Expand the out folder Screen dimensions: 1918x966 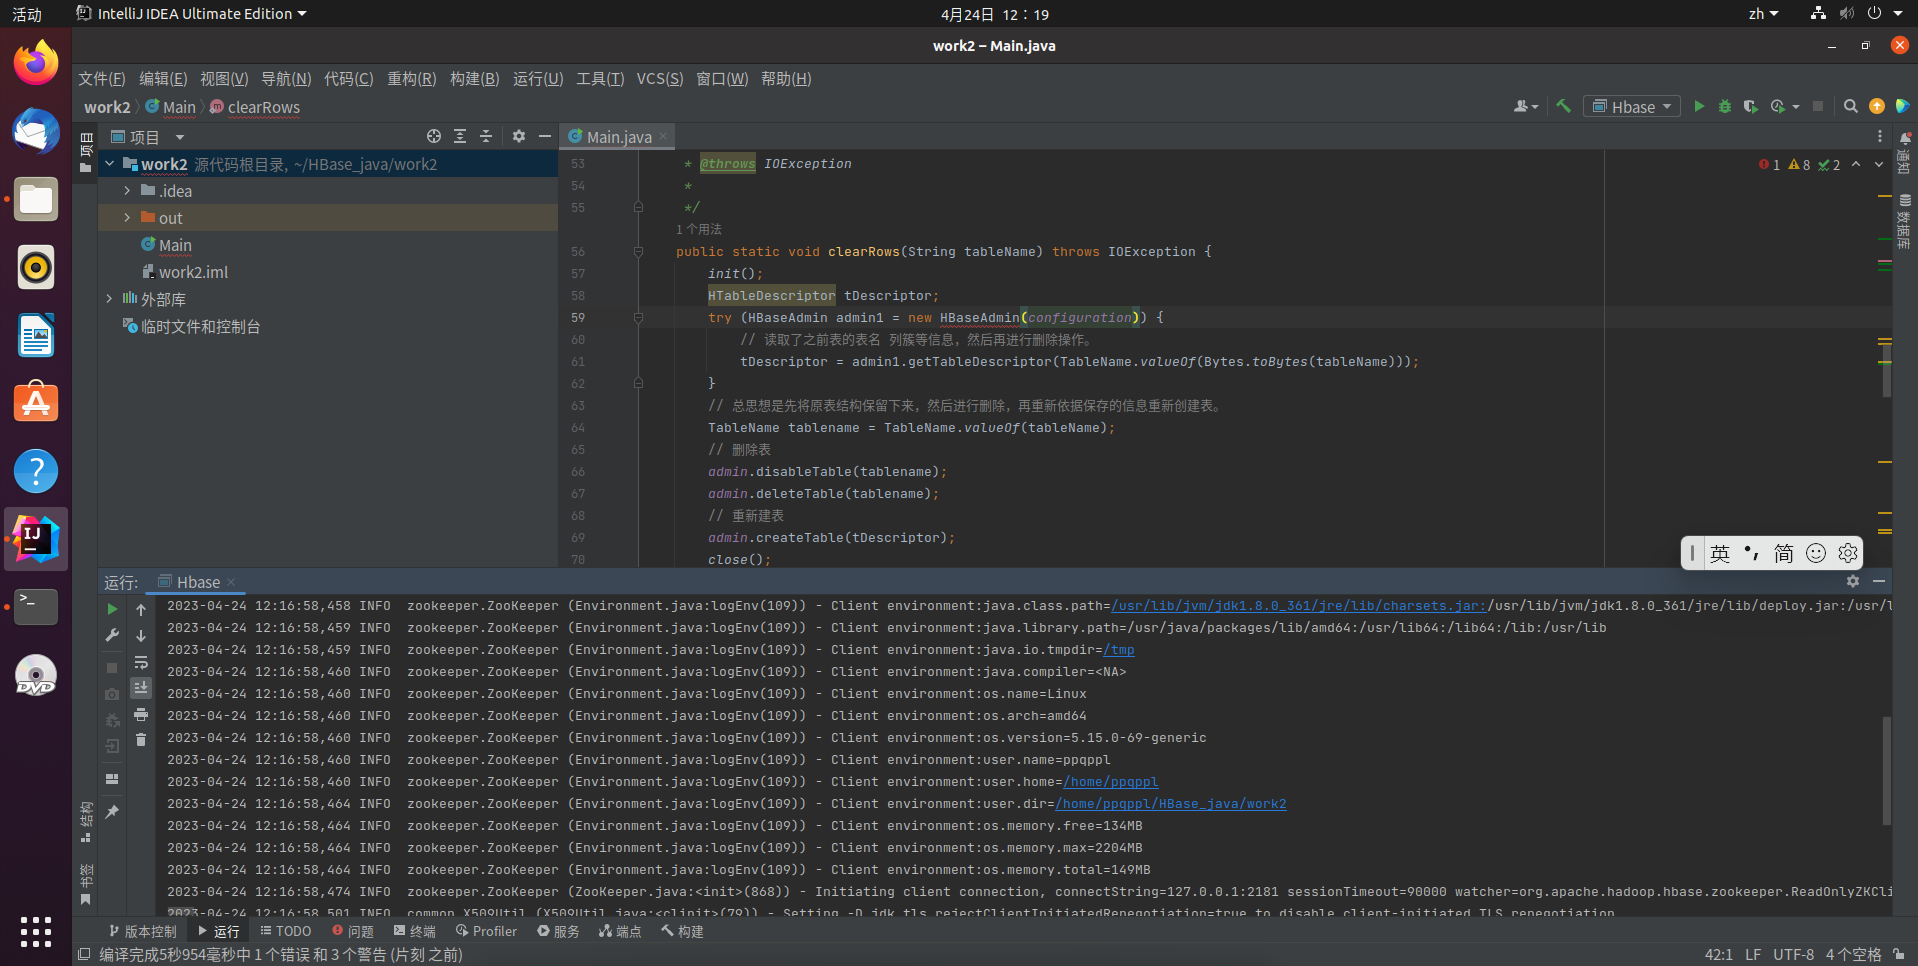[x=127, y=218]
